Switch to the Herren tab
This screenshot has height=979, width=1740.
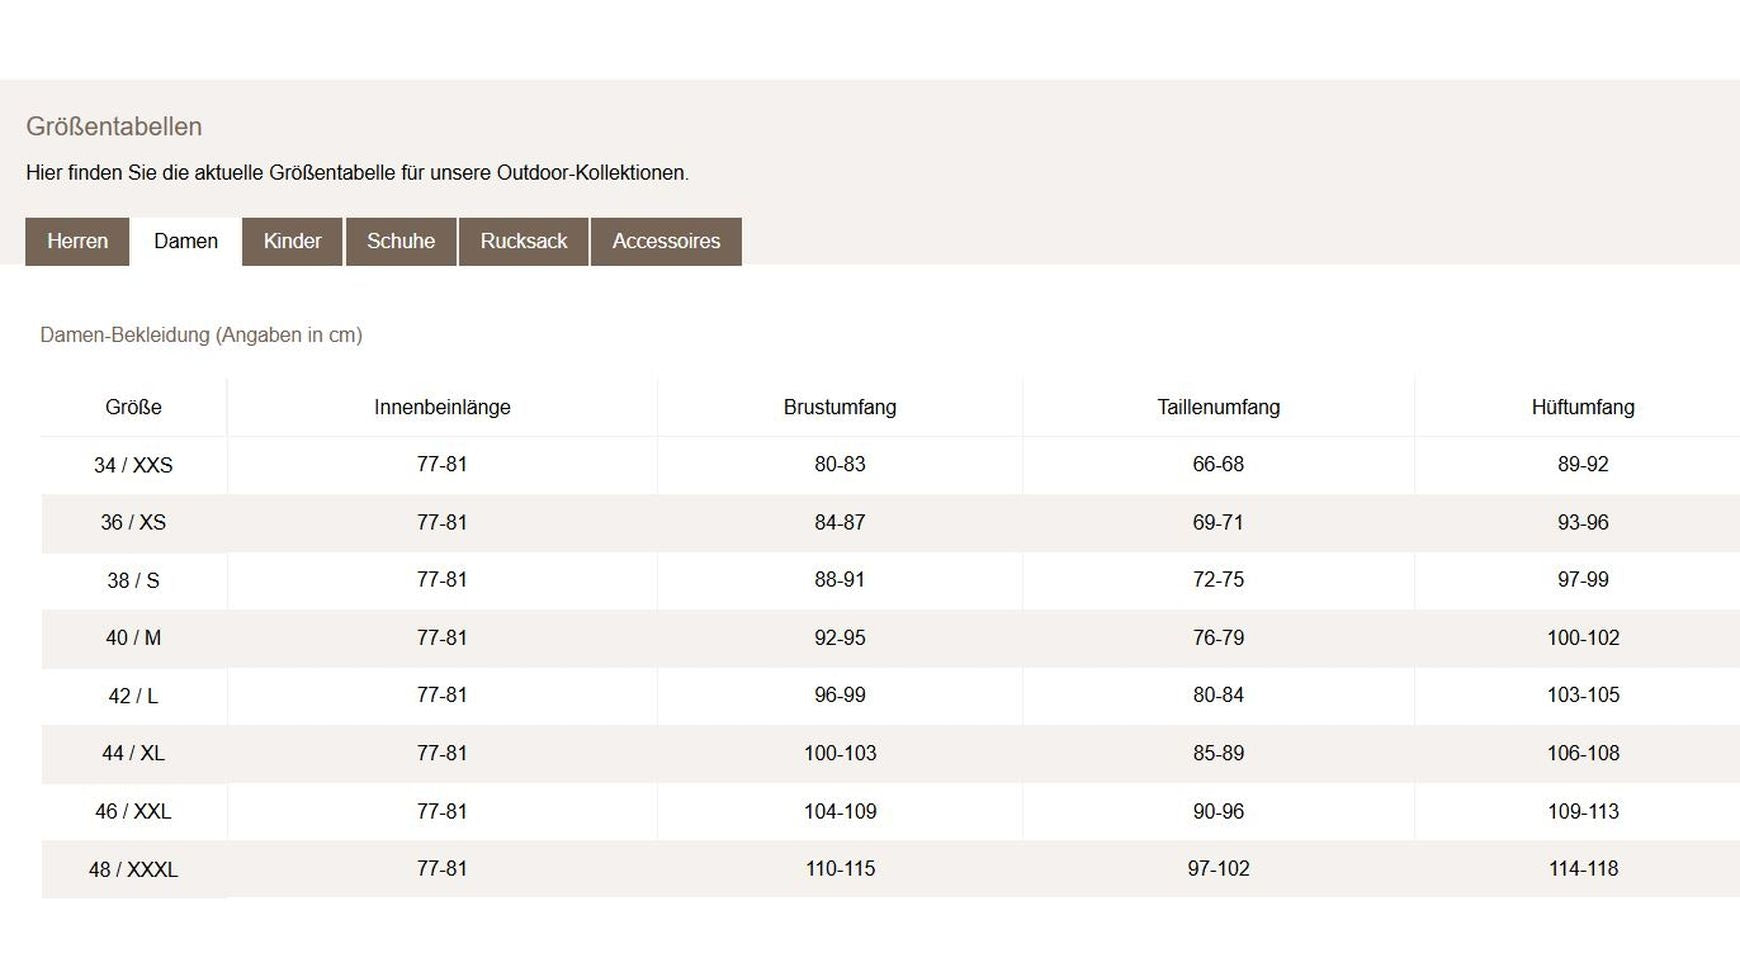pos(77,241)
